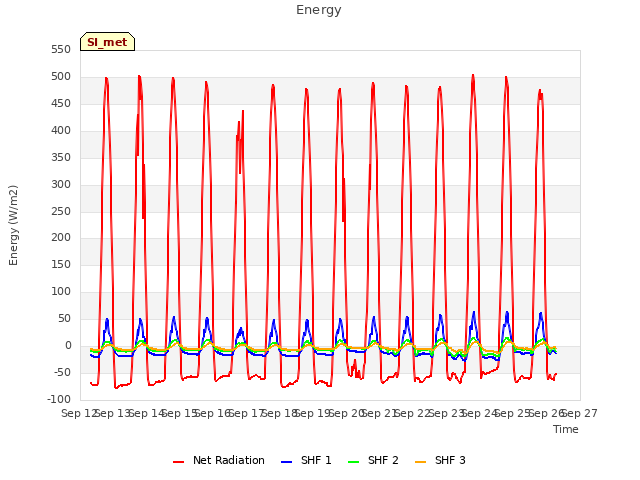This screenshot has height=480, width=640.
Task: Click the SI_met annotation label
Action: point(107,42)
